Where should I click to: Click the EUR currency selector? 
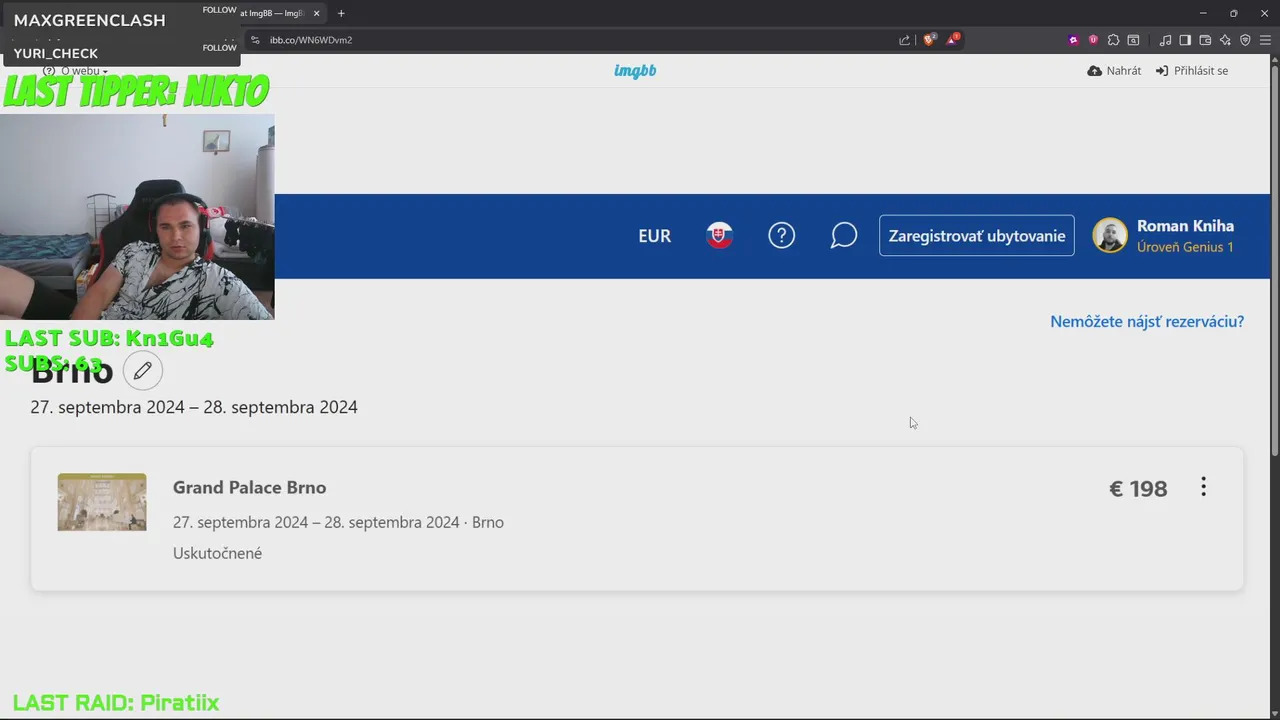[655, 236]
